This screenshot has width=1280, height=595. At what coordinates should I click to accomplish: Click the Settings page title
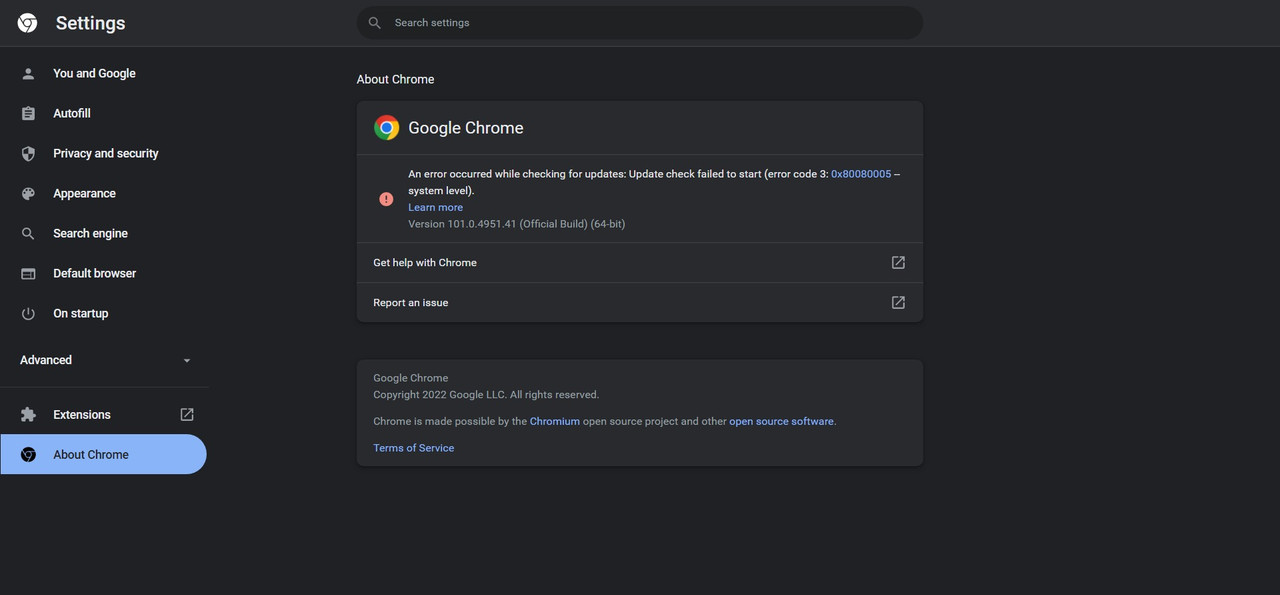click(x=90, y=23)
